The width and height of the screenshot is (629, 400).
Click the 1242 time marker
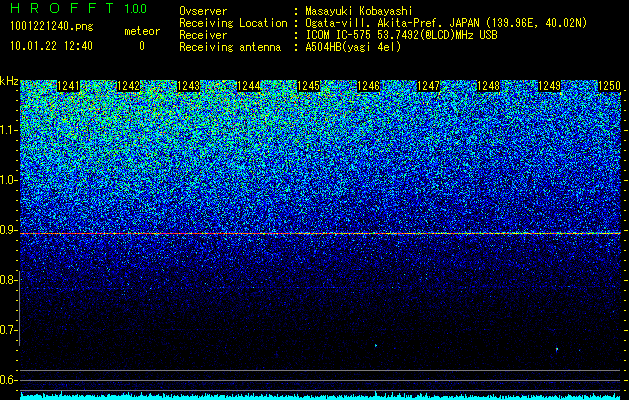point(129,86)
